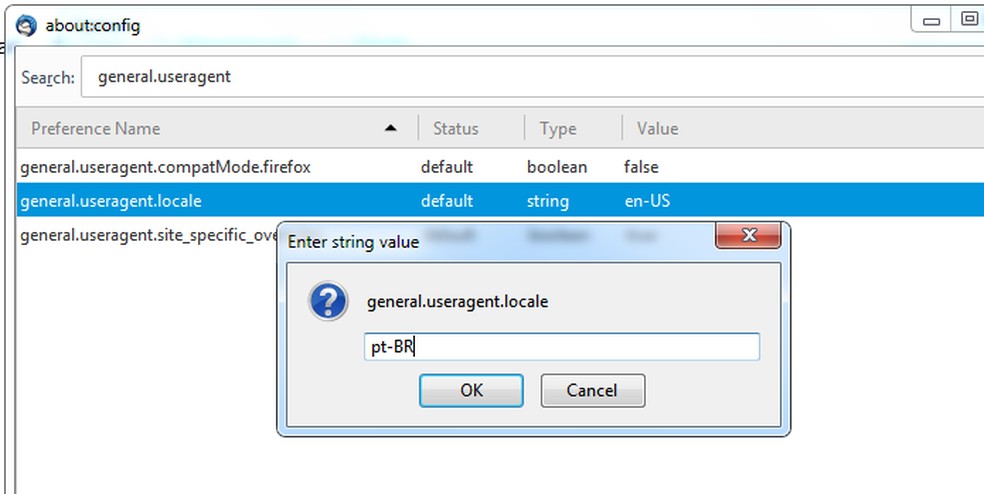Click the blue question mark icon
This screenshot has width=984, height=494.
coord(328,301)
